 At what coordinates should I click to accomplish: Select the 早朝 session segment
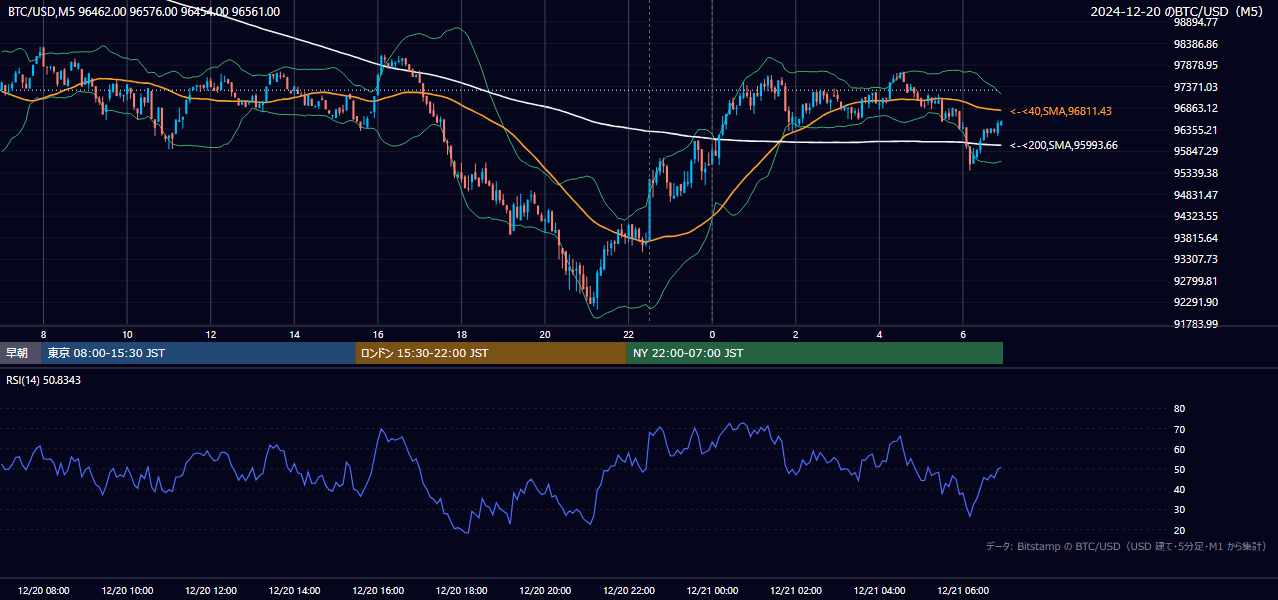21,353
